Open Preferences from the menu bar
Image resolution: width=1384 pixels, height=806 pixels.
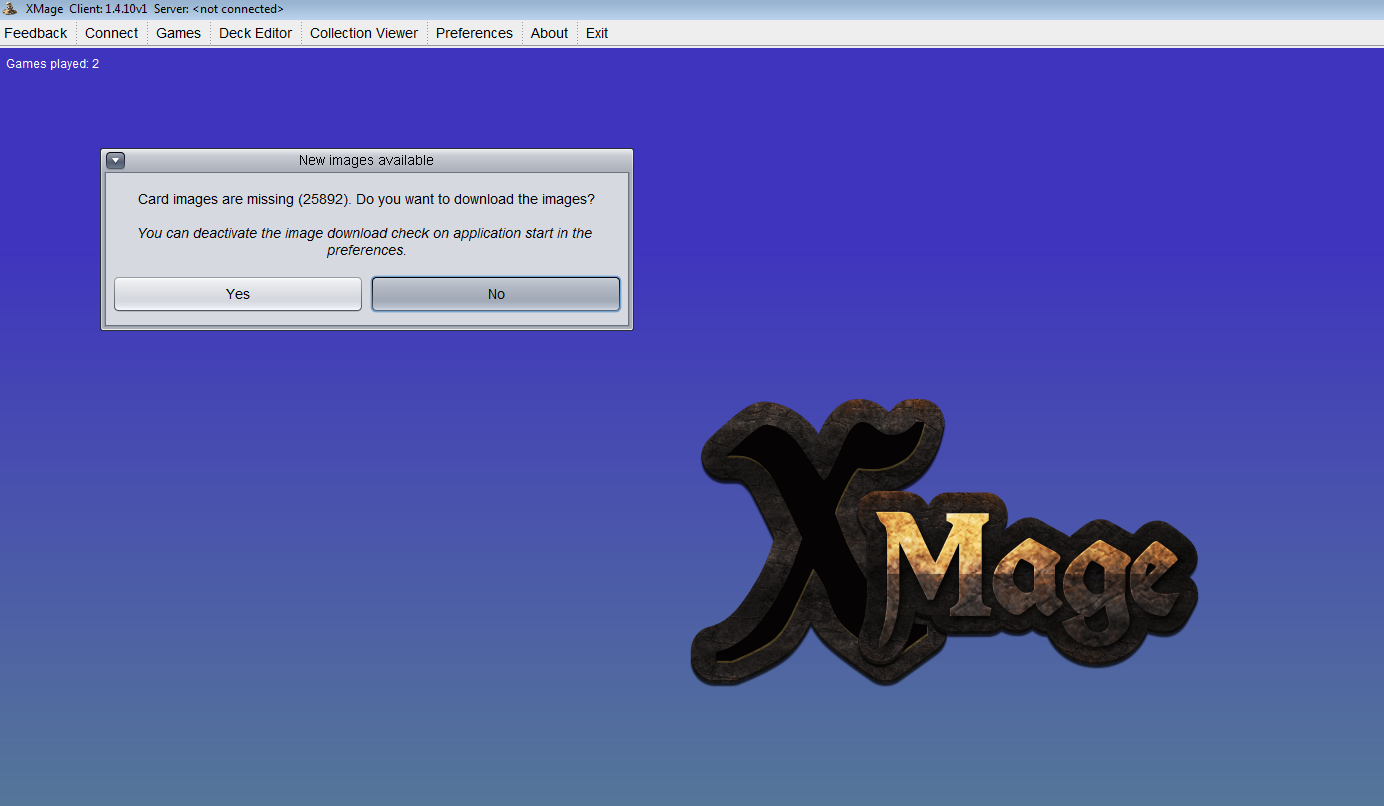474,33
